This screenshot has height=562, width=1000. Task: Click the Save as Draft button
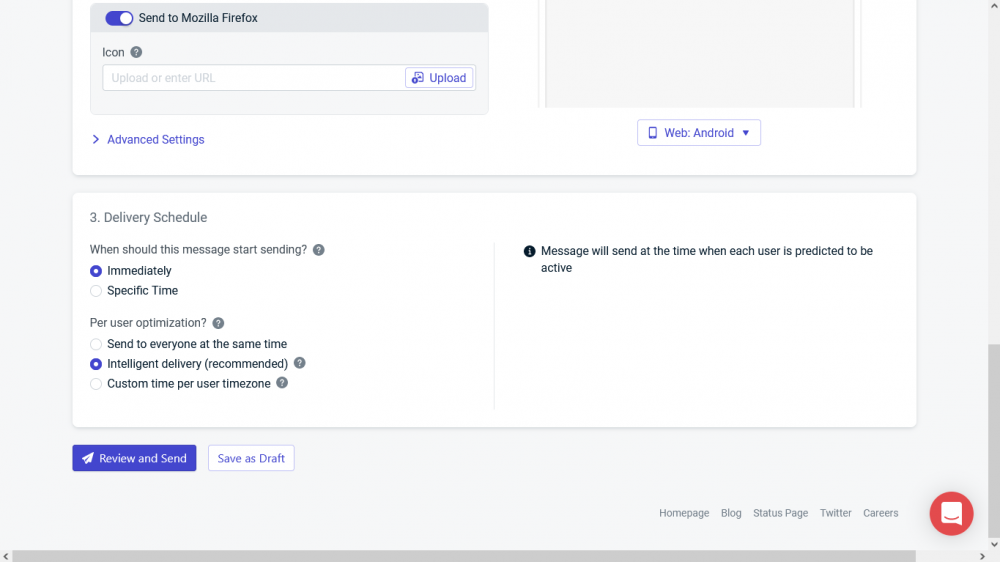point(251,458)
